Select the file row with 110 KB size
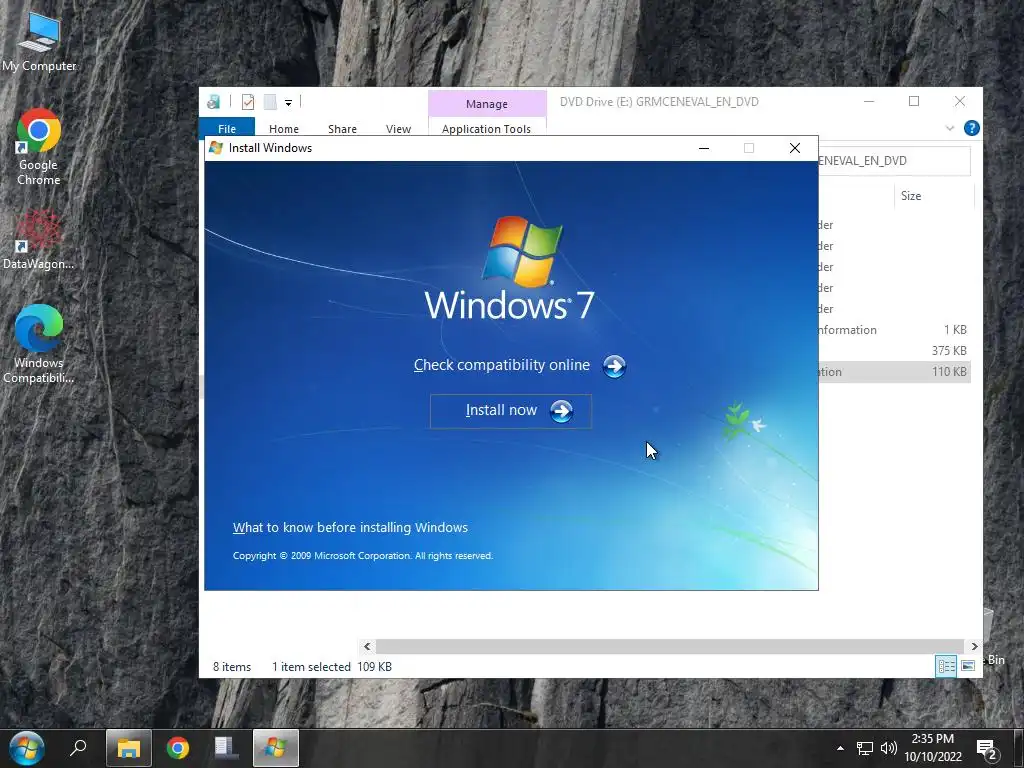Image resolution: width=1024 pixels, height=768 pixels. click(x=894, y=372)
